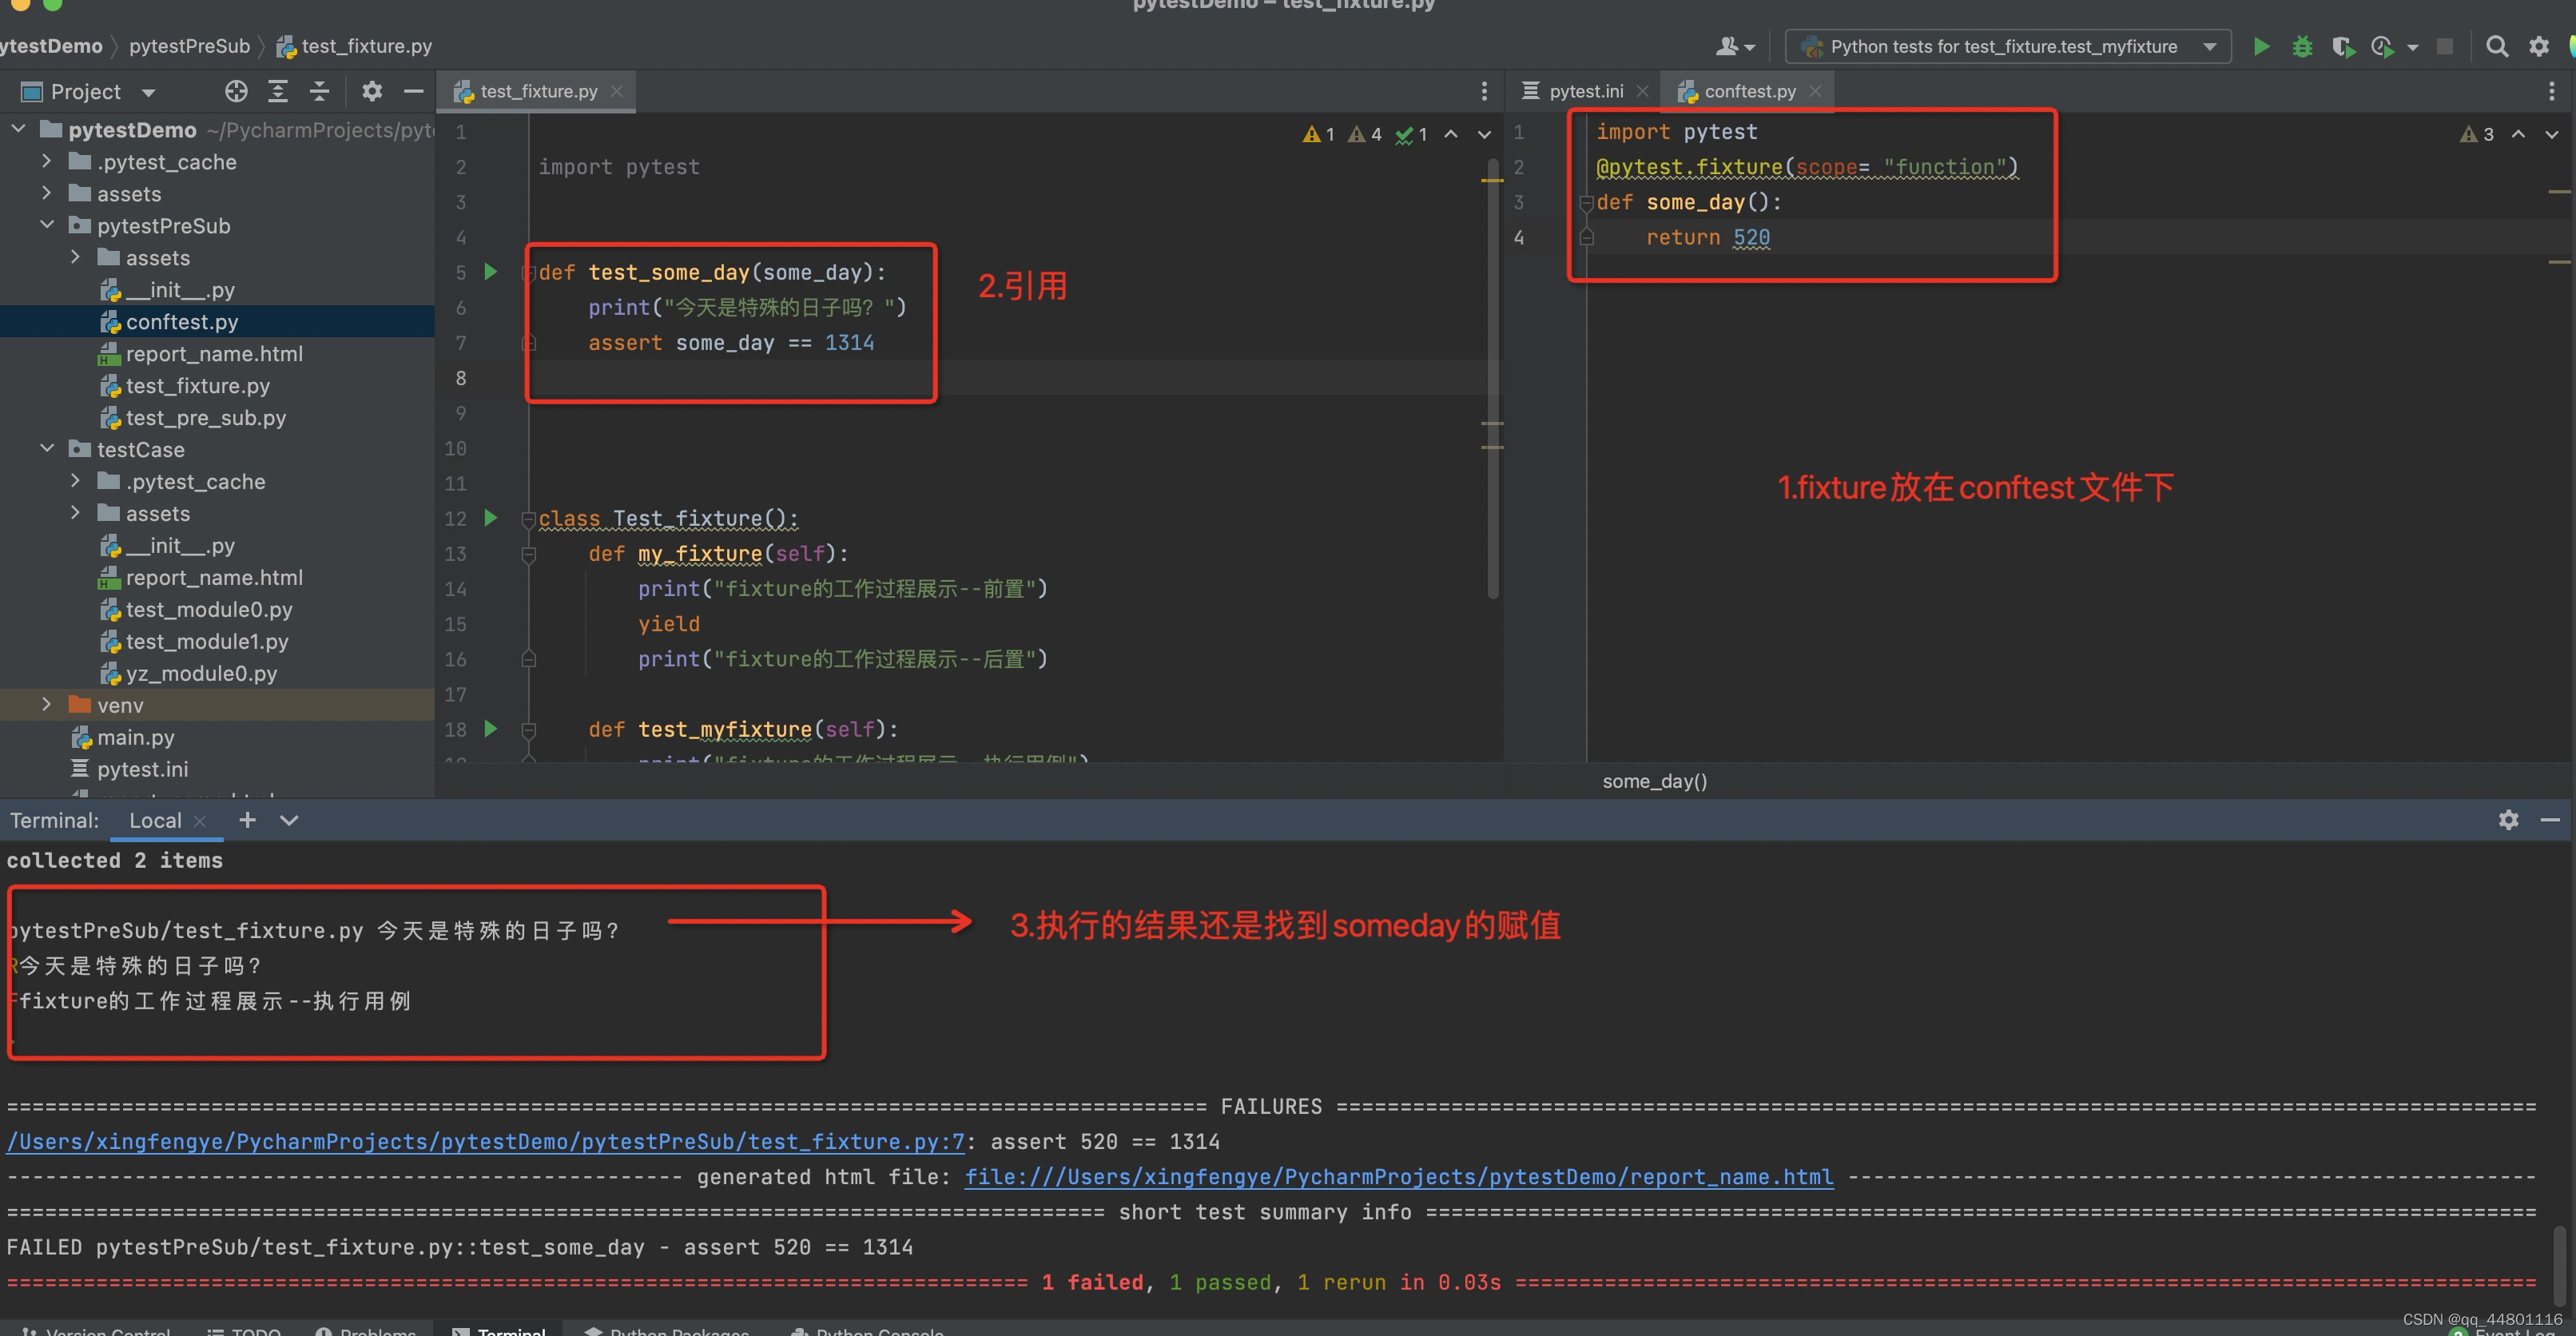Click the green Run button in toolbar

pyautogui.click(x=2261, y=46)
